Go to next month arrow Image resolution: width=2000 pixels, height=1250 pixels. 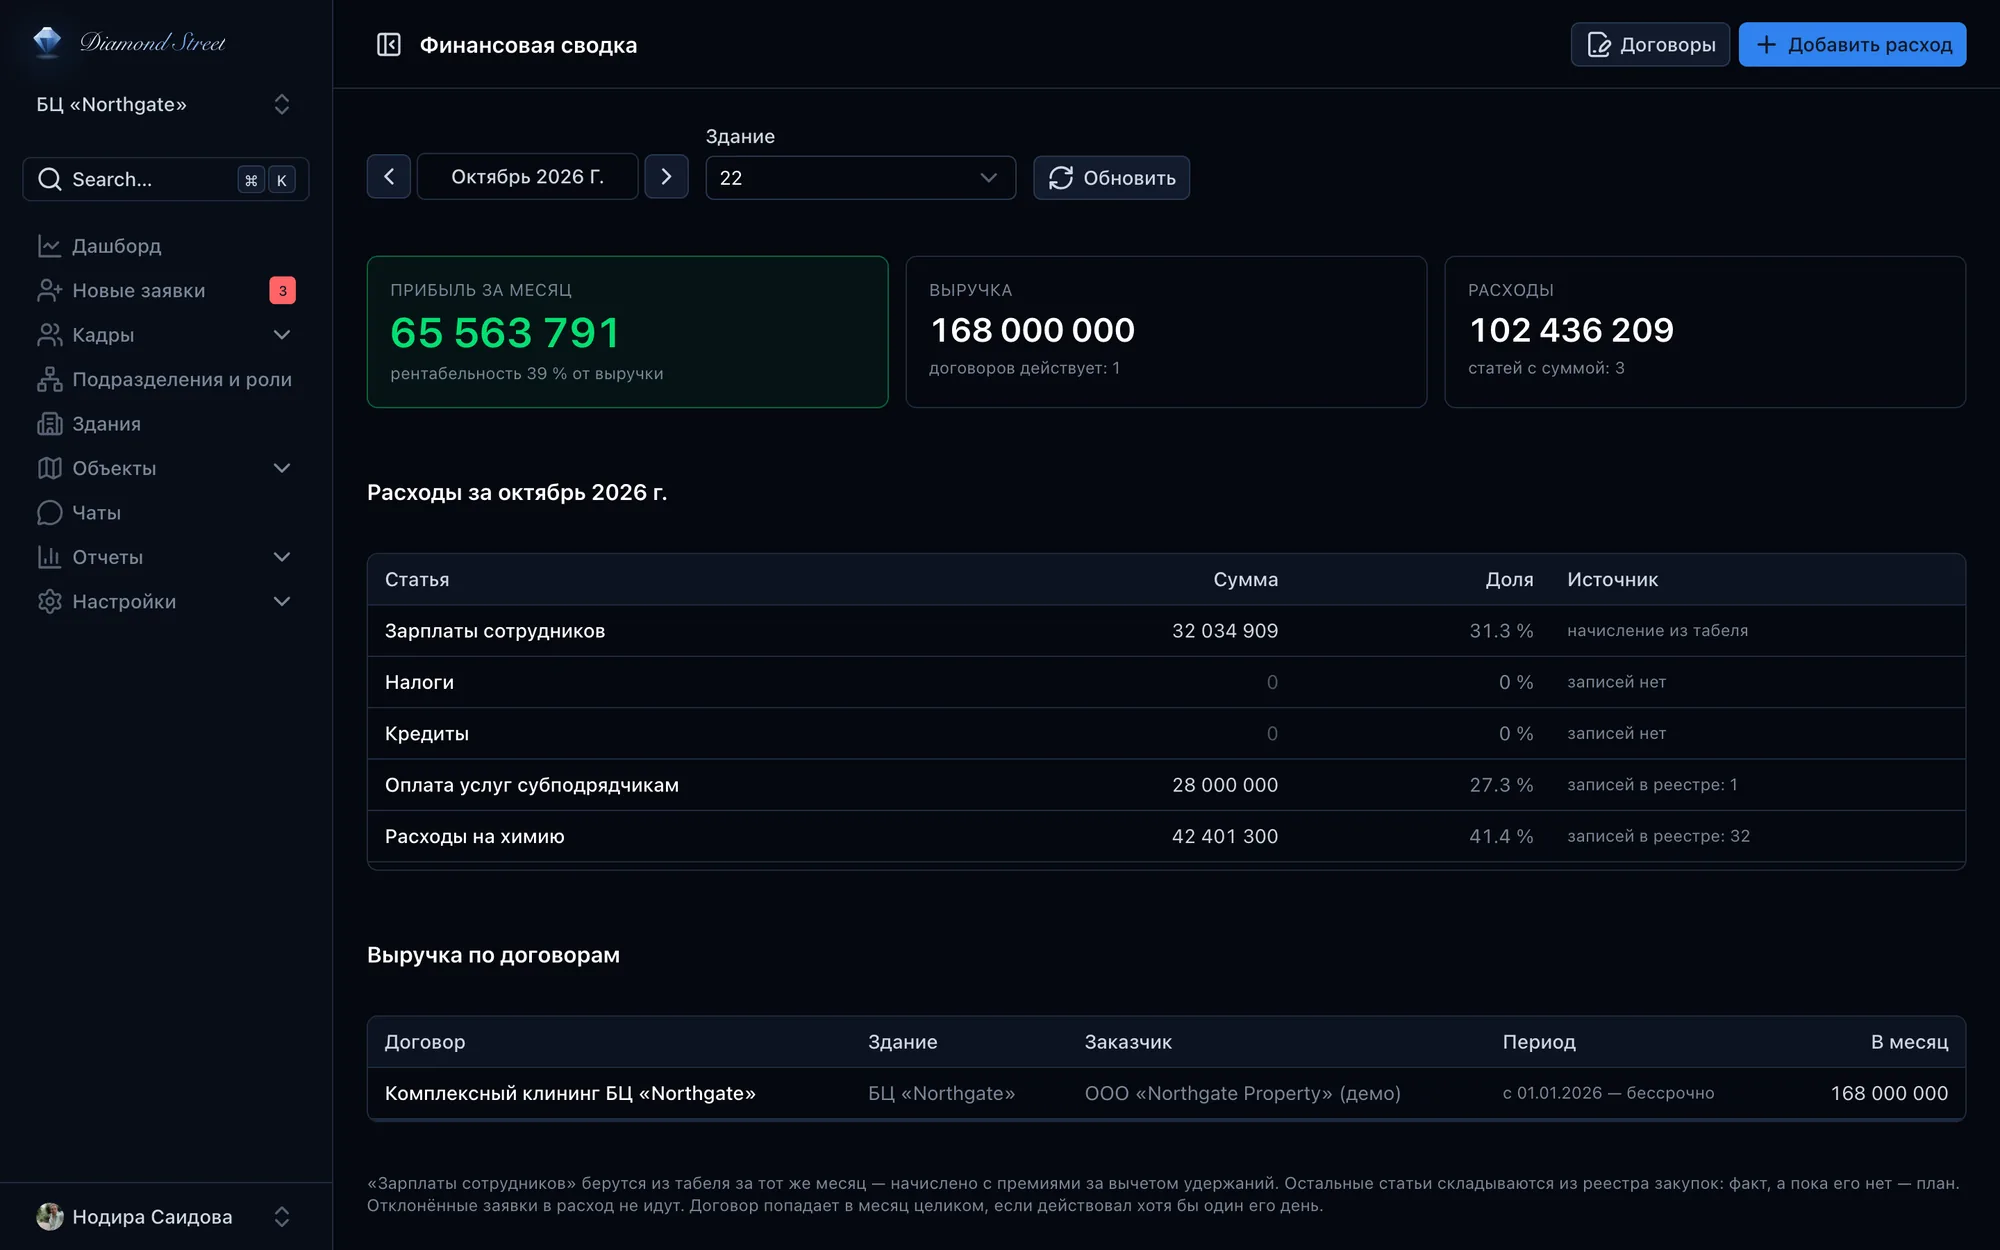click(666, 177)
